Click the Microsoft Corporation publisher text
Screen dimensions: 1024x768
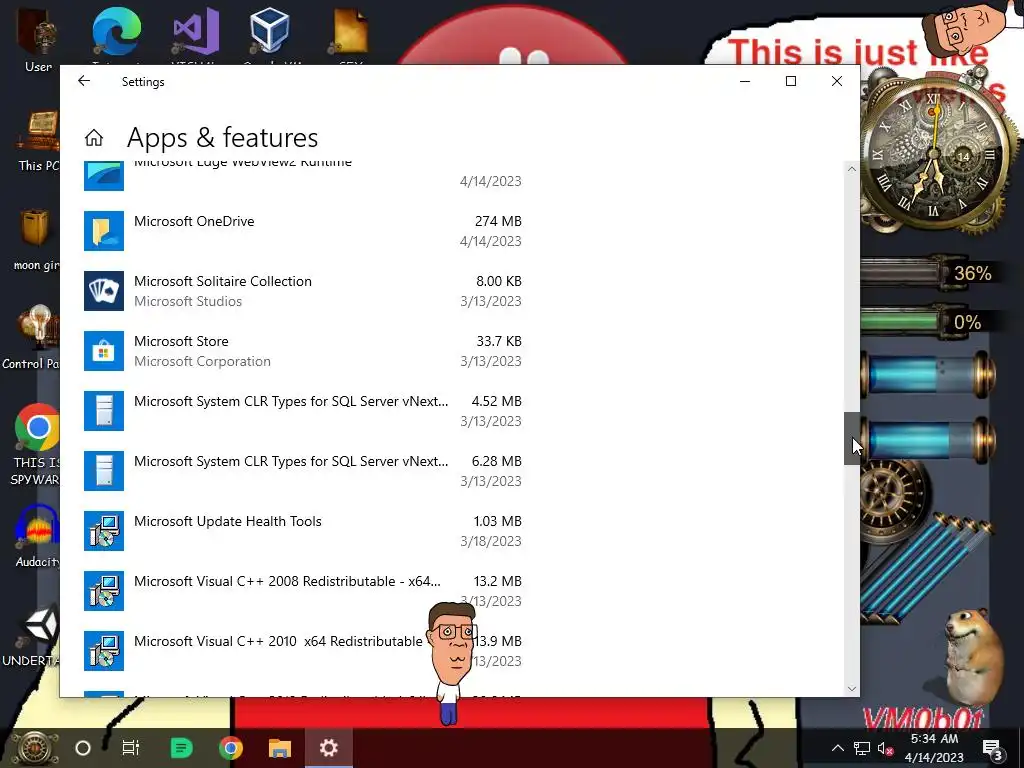click(202, 362)
